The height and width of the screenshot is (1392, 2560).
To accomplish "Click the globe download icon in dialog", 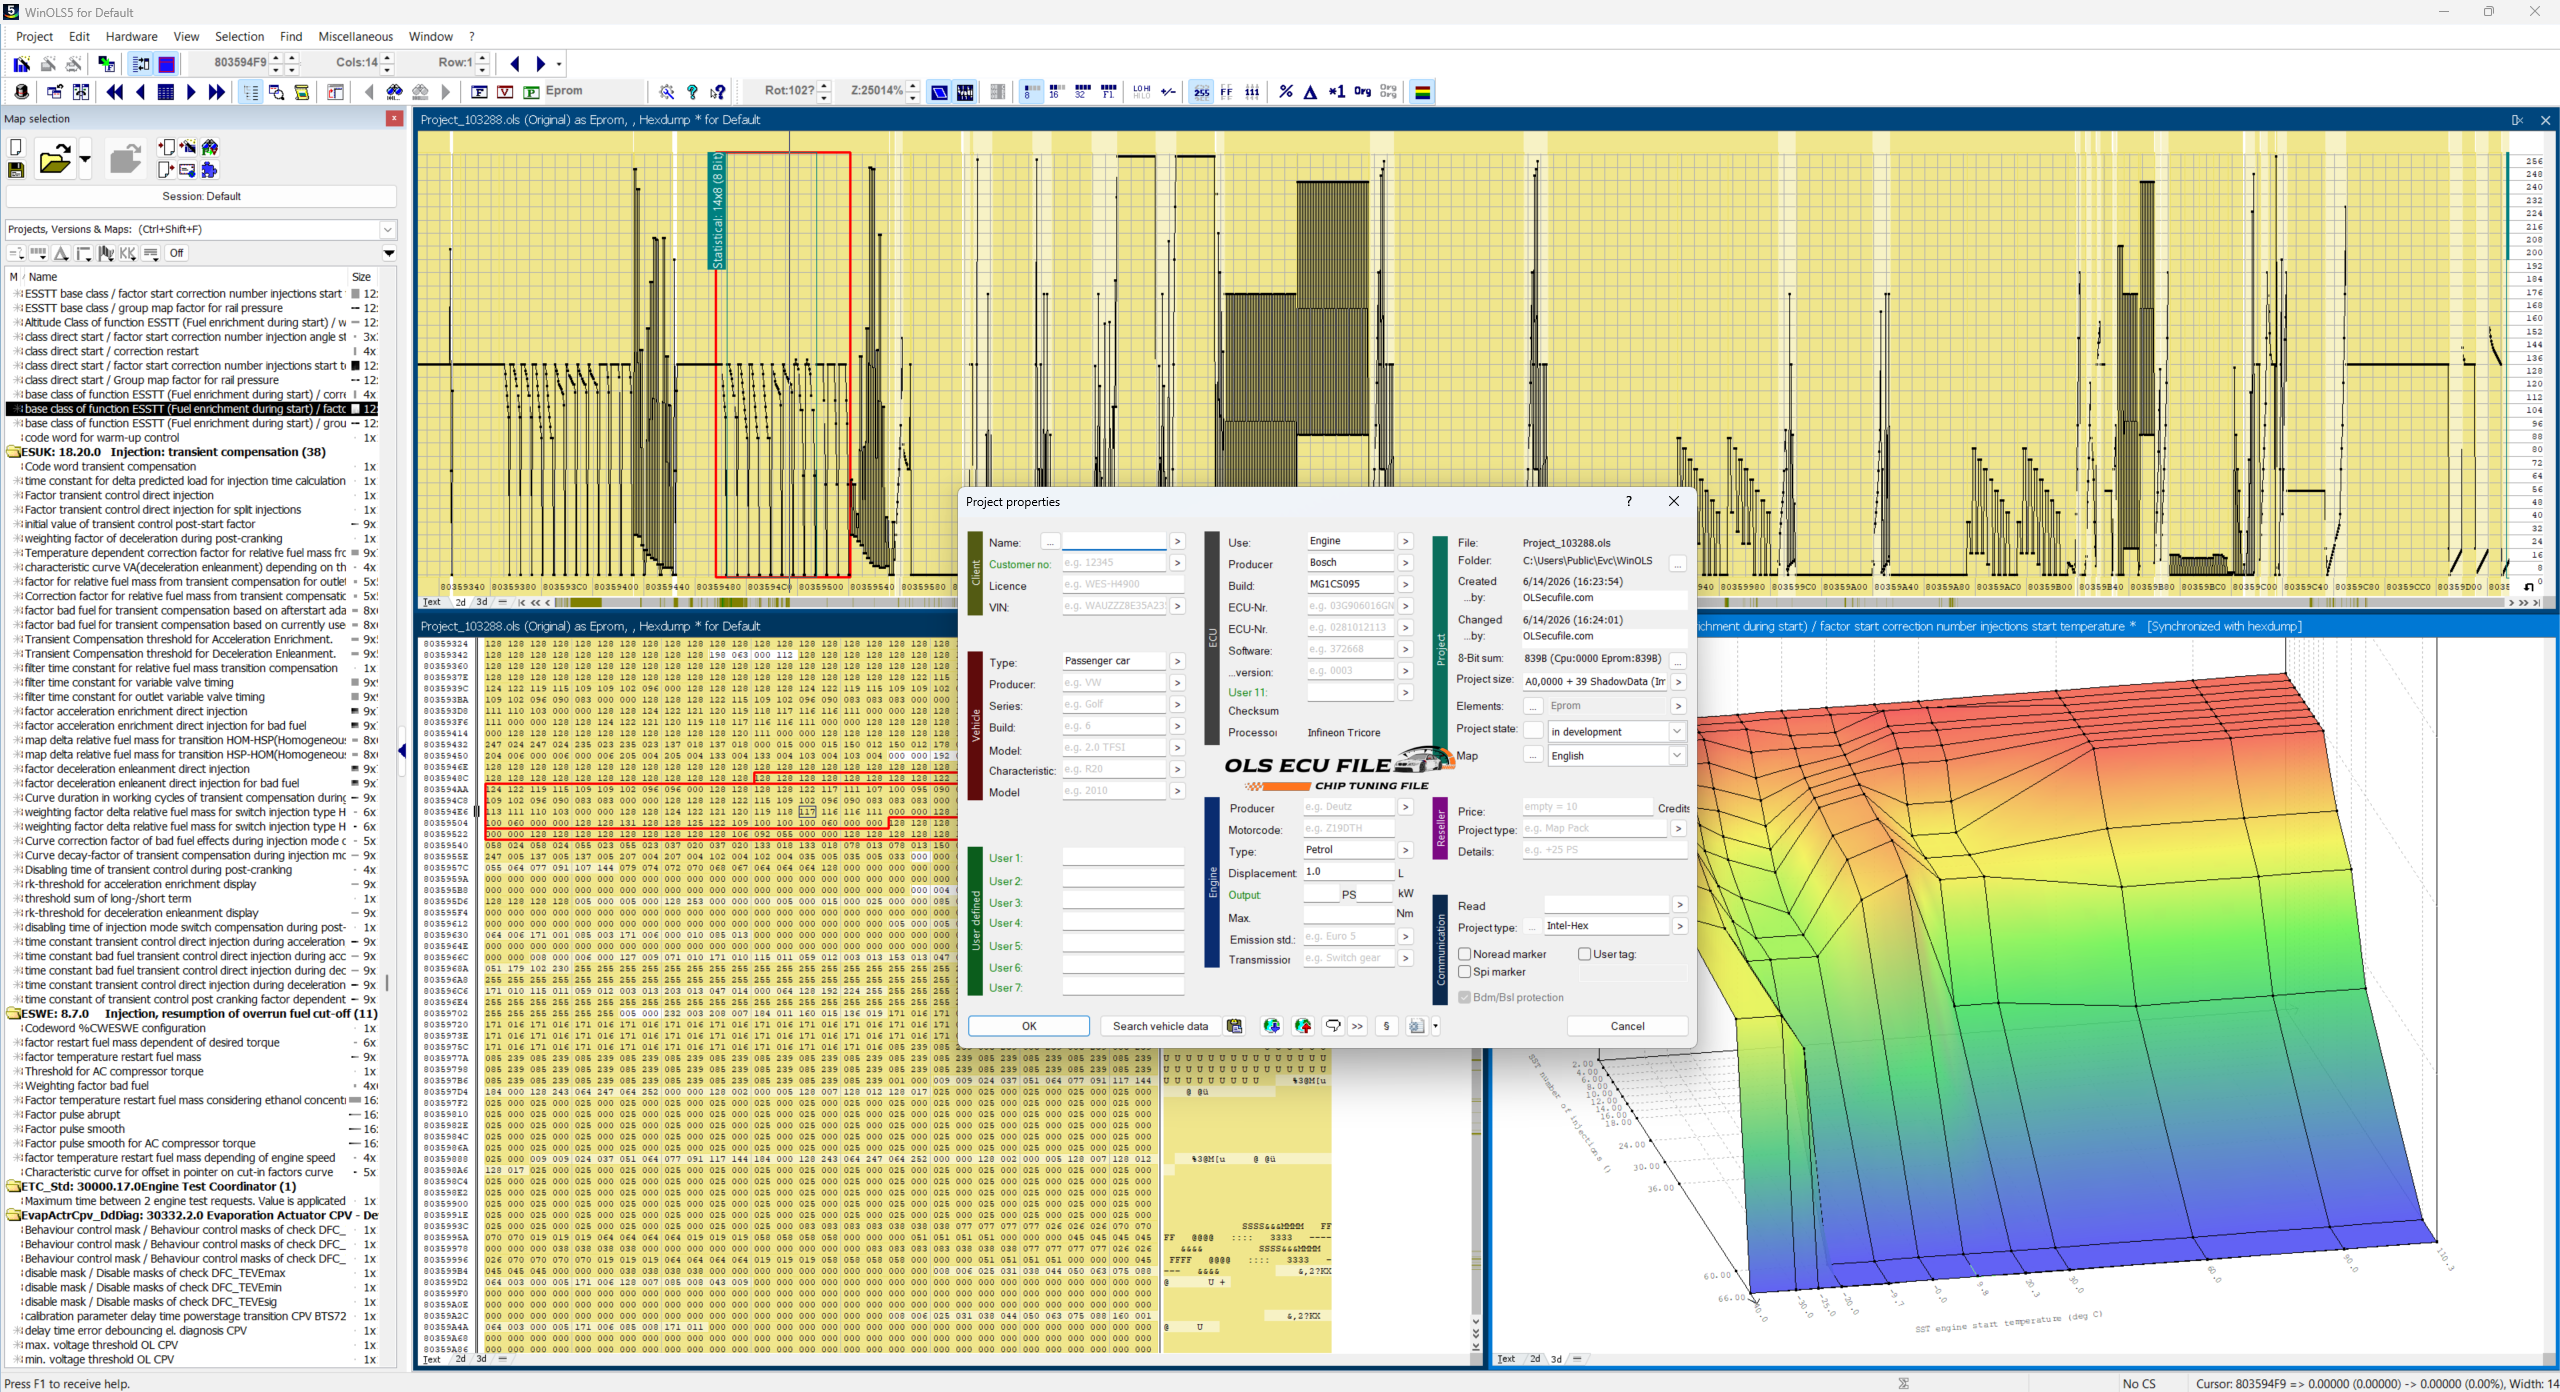I will click(x=1271, y=1026).
